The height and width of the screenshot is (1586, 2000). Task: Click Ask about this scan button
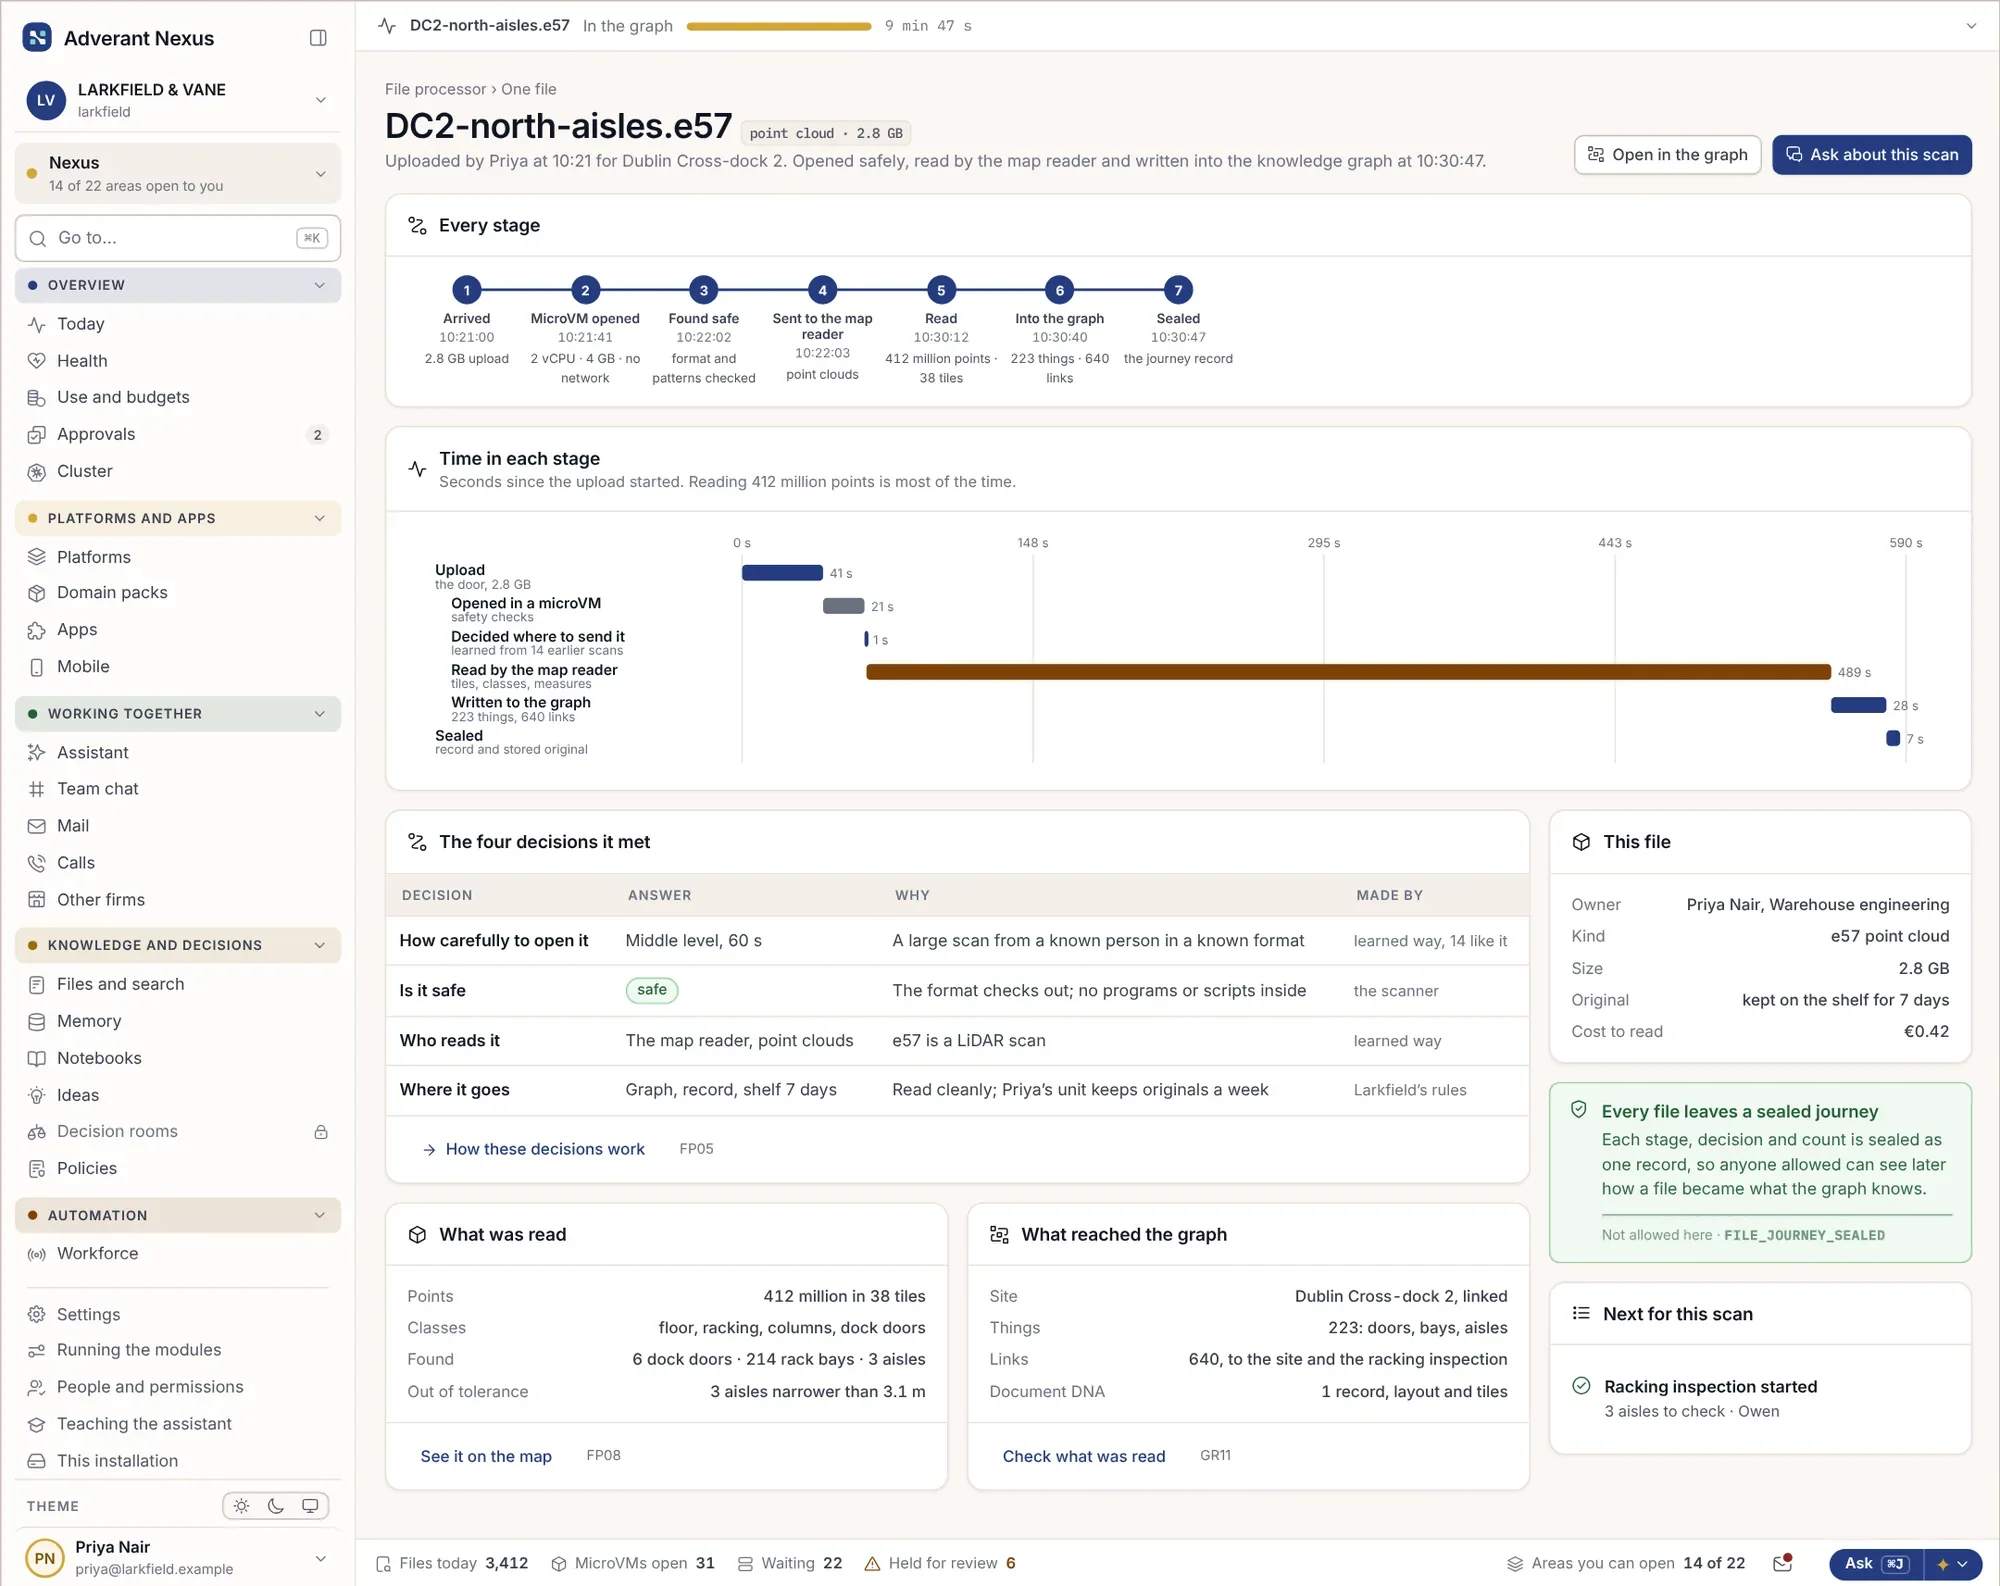1871,155
